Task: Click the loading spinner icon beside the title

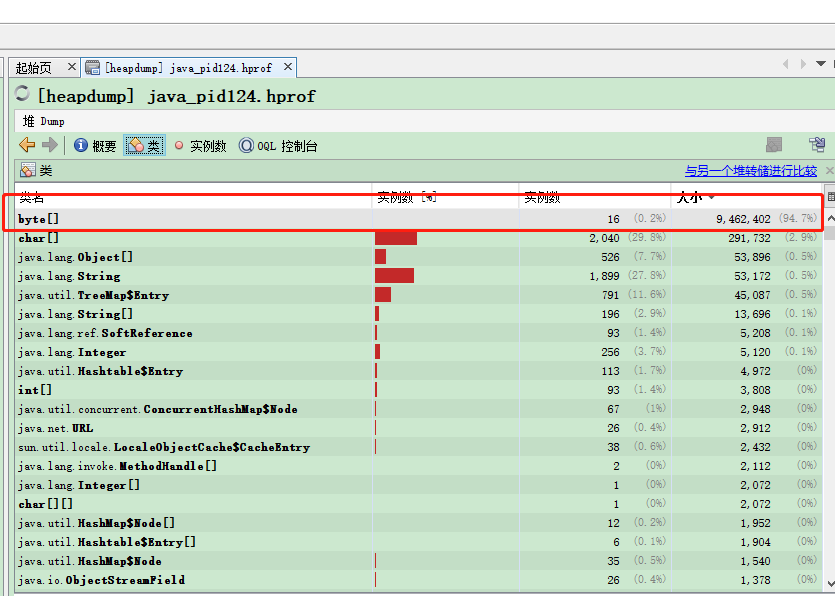Action: click(x=23, y=93)
